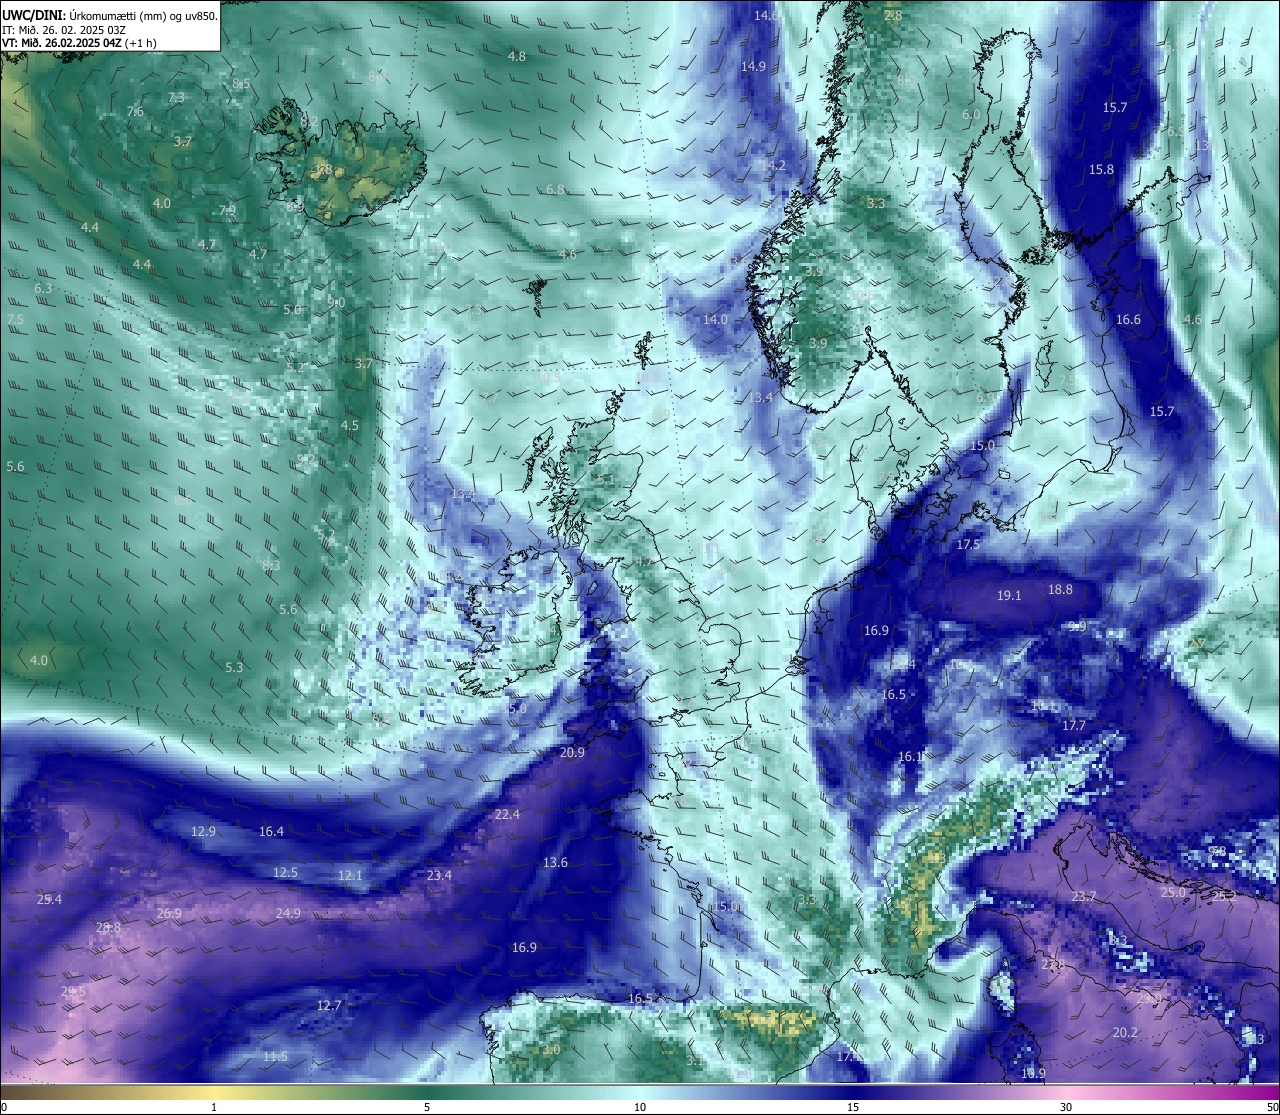Click the 13.6 value on the map
Viewport: 1280px width, 1115px height.
[x=555, y=862]
